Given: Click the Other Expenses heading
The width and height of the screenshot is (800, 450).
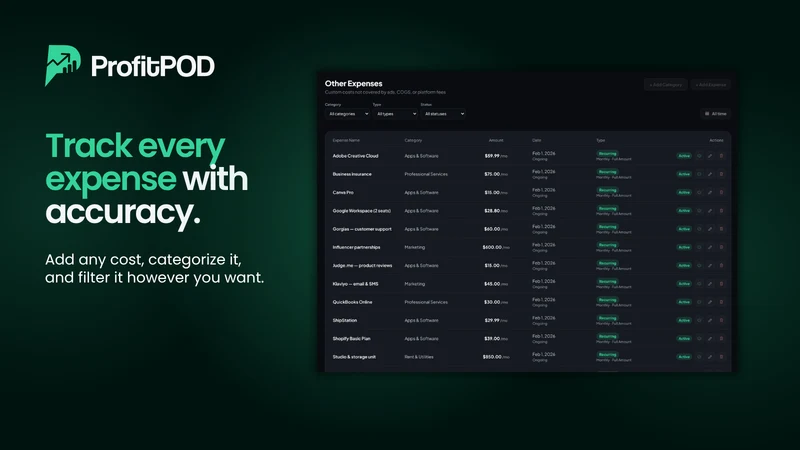Looking at the screenshot, I should coord(354,83).
